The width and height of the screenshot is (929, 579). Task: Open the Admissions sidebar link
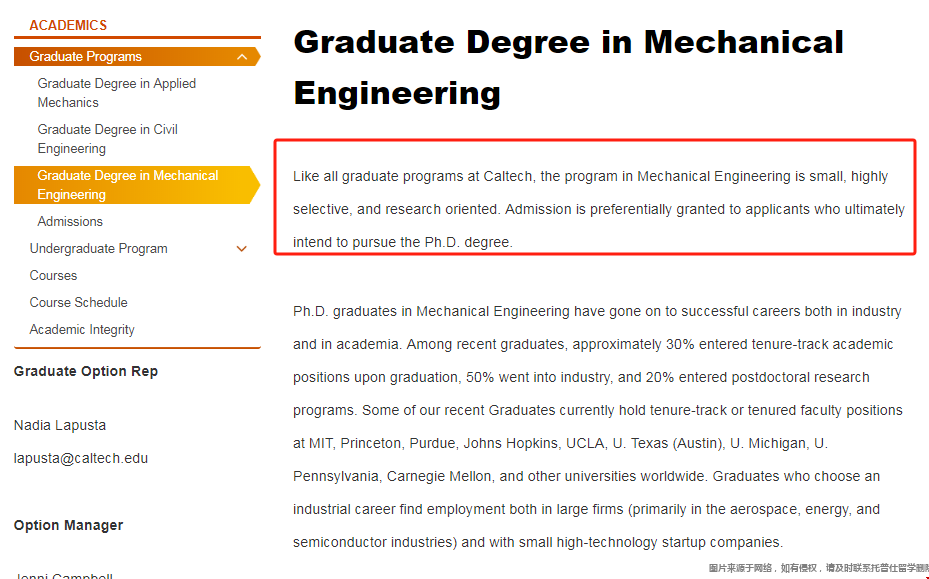pyautogui.click(x=70, y=222)
